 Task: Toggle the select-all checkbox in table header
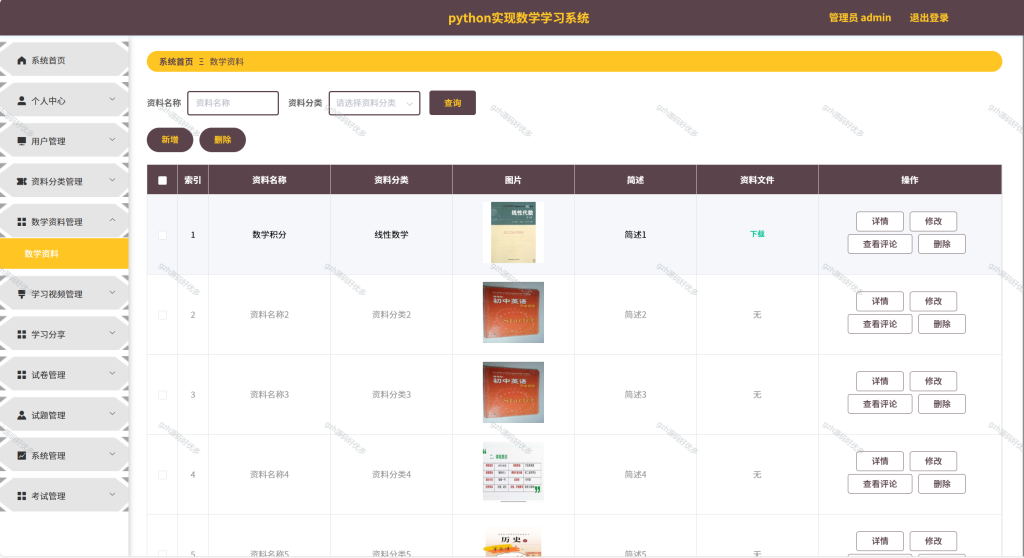coord(163,180)
